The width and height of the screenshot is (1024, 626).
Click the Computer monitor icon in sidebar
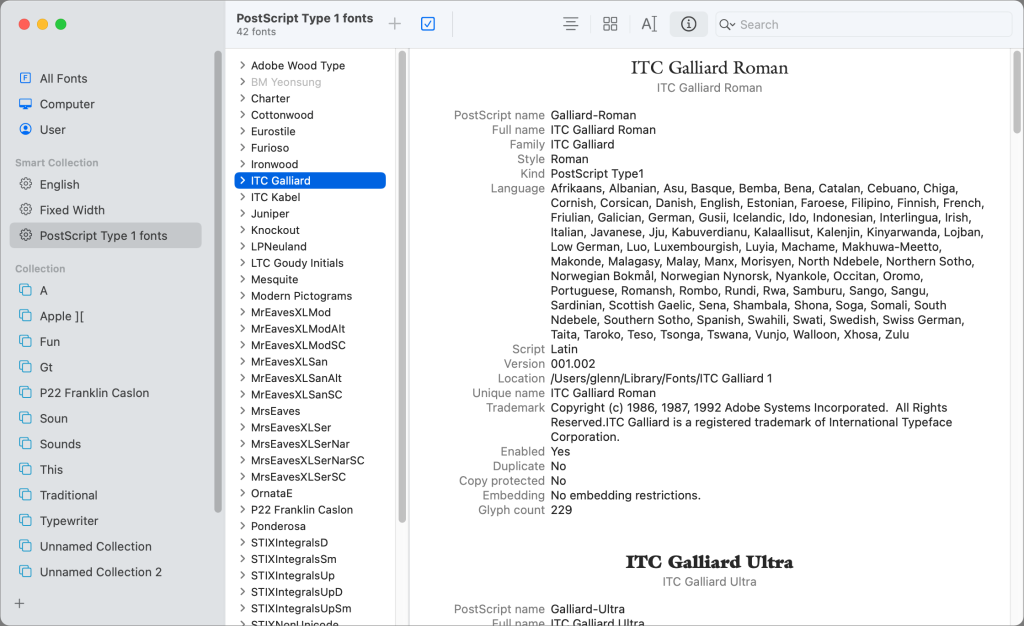click(x=25, y=104)
